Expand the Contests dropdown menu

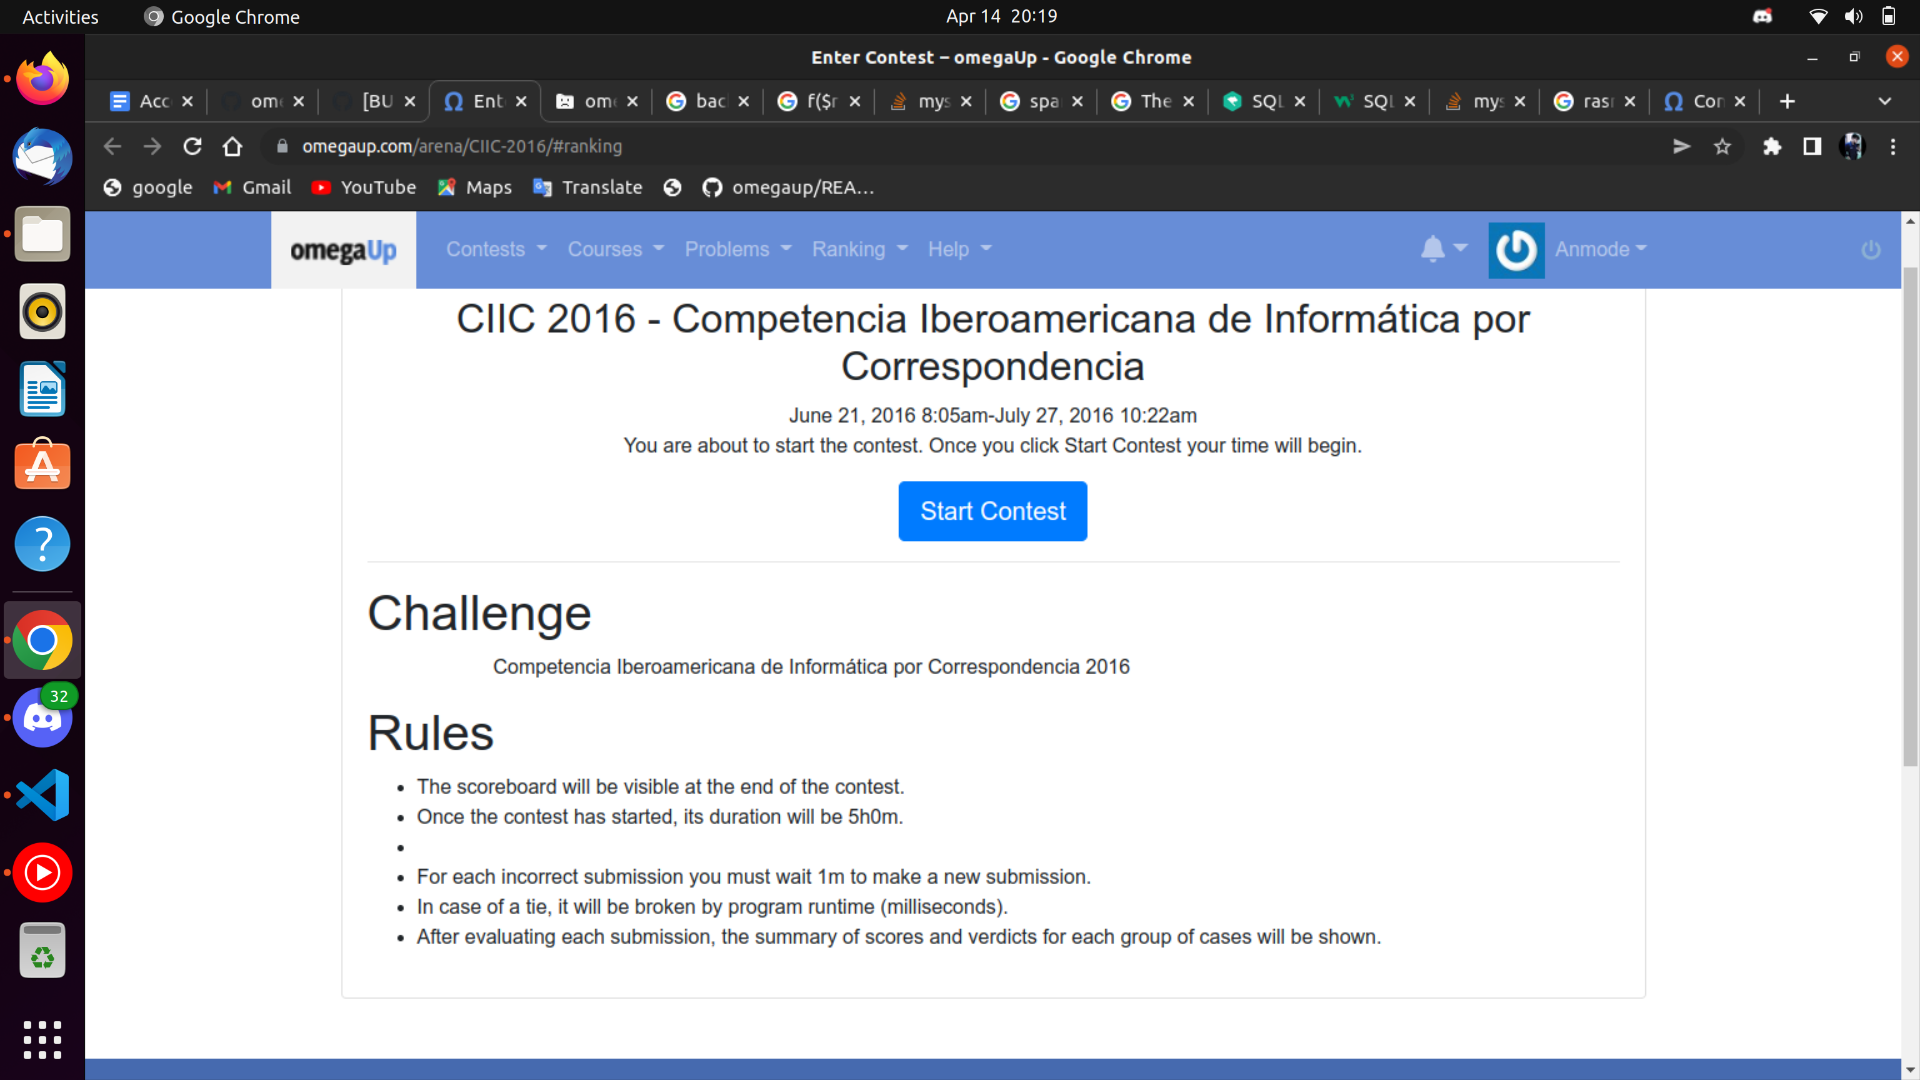(x=496, y=249)
